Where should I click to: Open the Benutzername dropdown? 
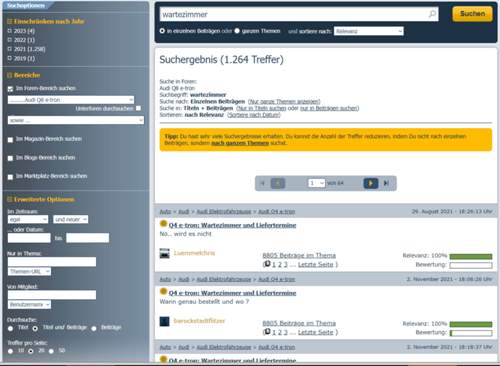29,305
